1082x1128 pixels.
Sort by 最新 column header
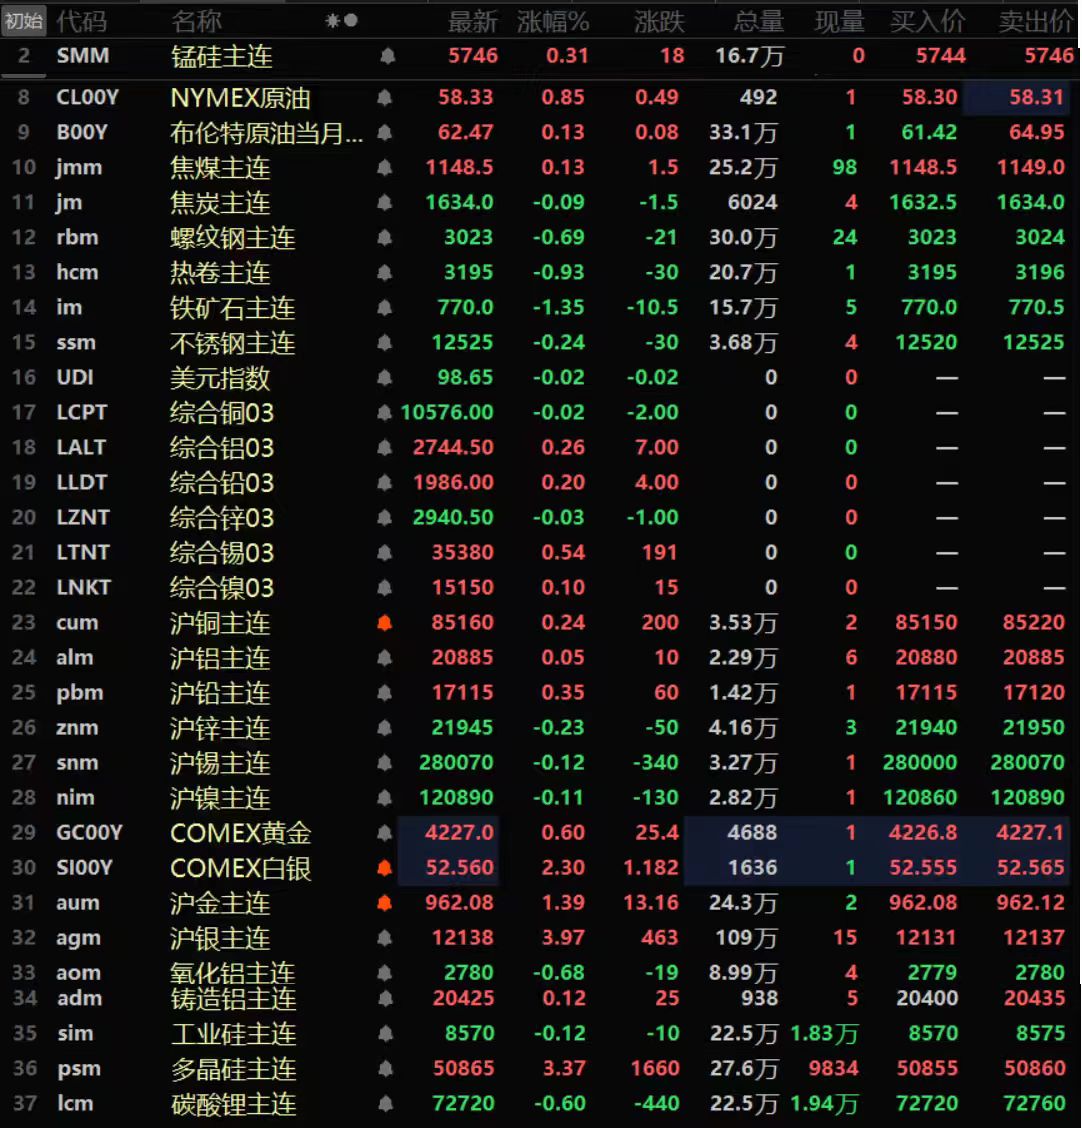point(472,22)
